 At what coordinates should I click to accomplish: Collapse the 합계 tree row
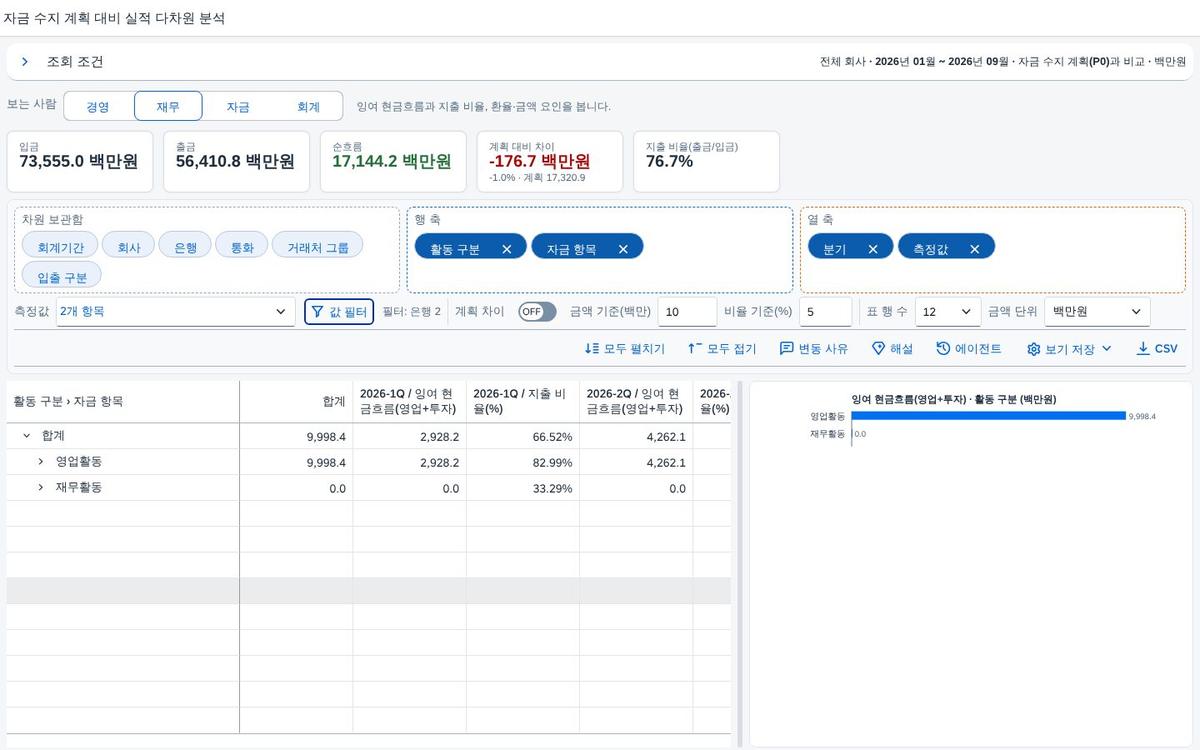tap(26, 436)
